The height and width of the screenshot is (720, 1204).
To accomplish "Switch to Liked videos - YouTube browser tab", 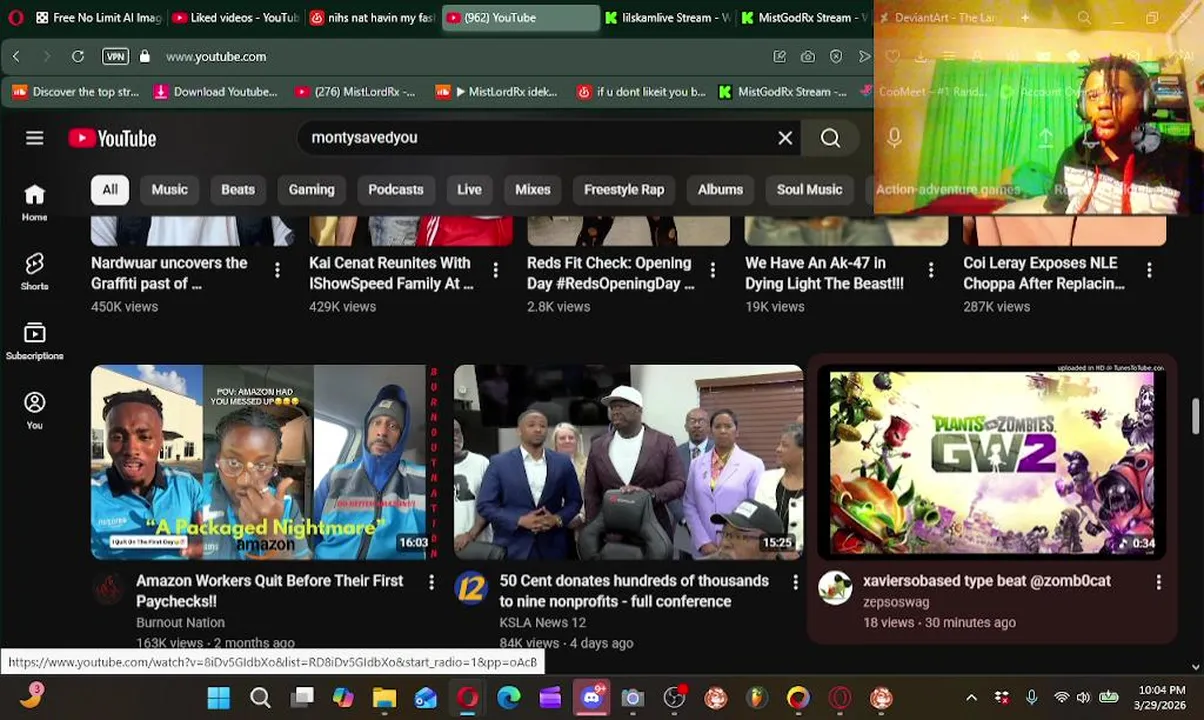I will point(235,18).
